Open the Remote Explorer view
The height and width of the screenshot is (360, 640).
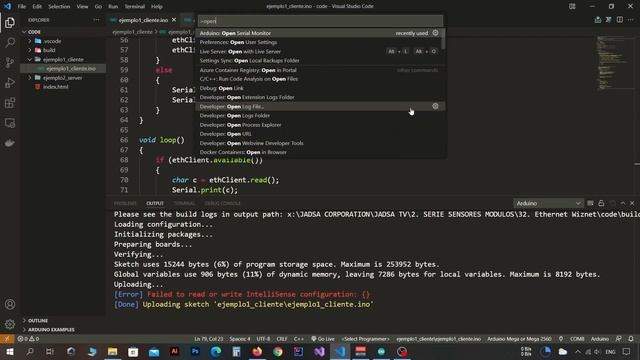pyautogui.click(x=10, y=123)
